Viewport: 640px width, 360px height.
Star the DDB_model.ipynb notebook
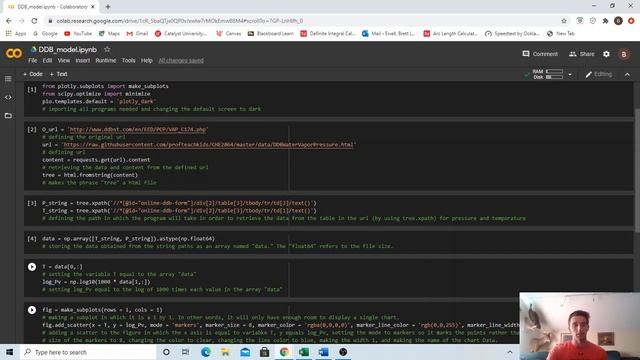pos(107,49)
